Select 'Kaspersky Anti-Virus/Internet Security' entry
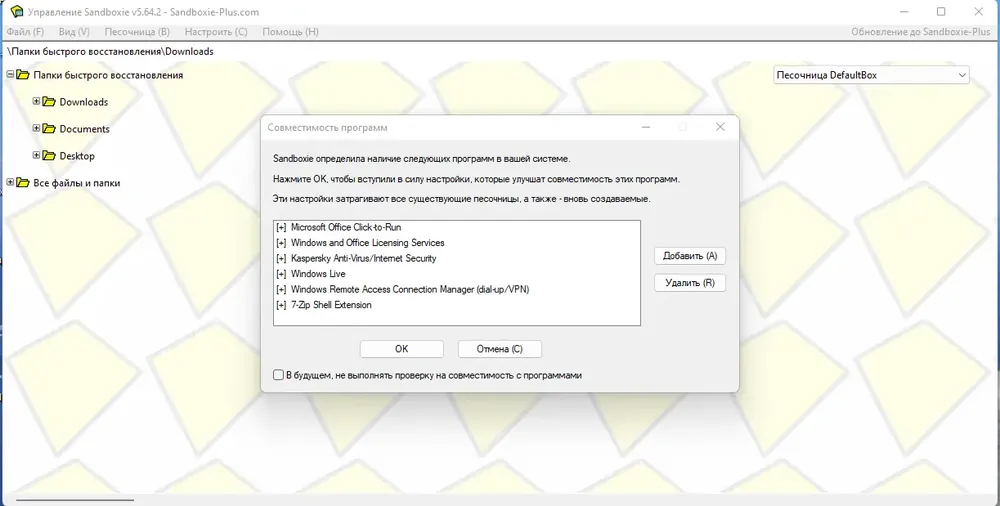This screenshot has height=506, width=1000. pyautogui.click(x=457, y=258)
